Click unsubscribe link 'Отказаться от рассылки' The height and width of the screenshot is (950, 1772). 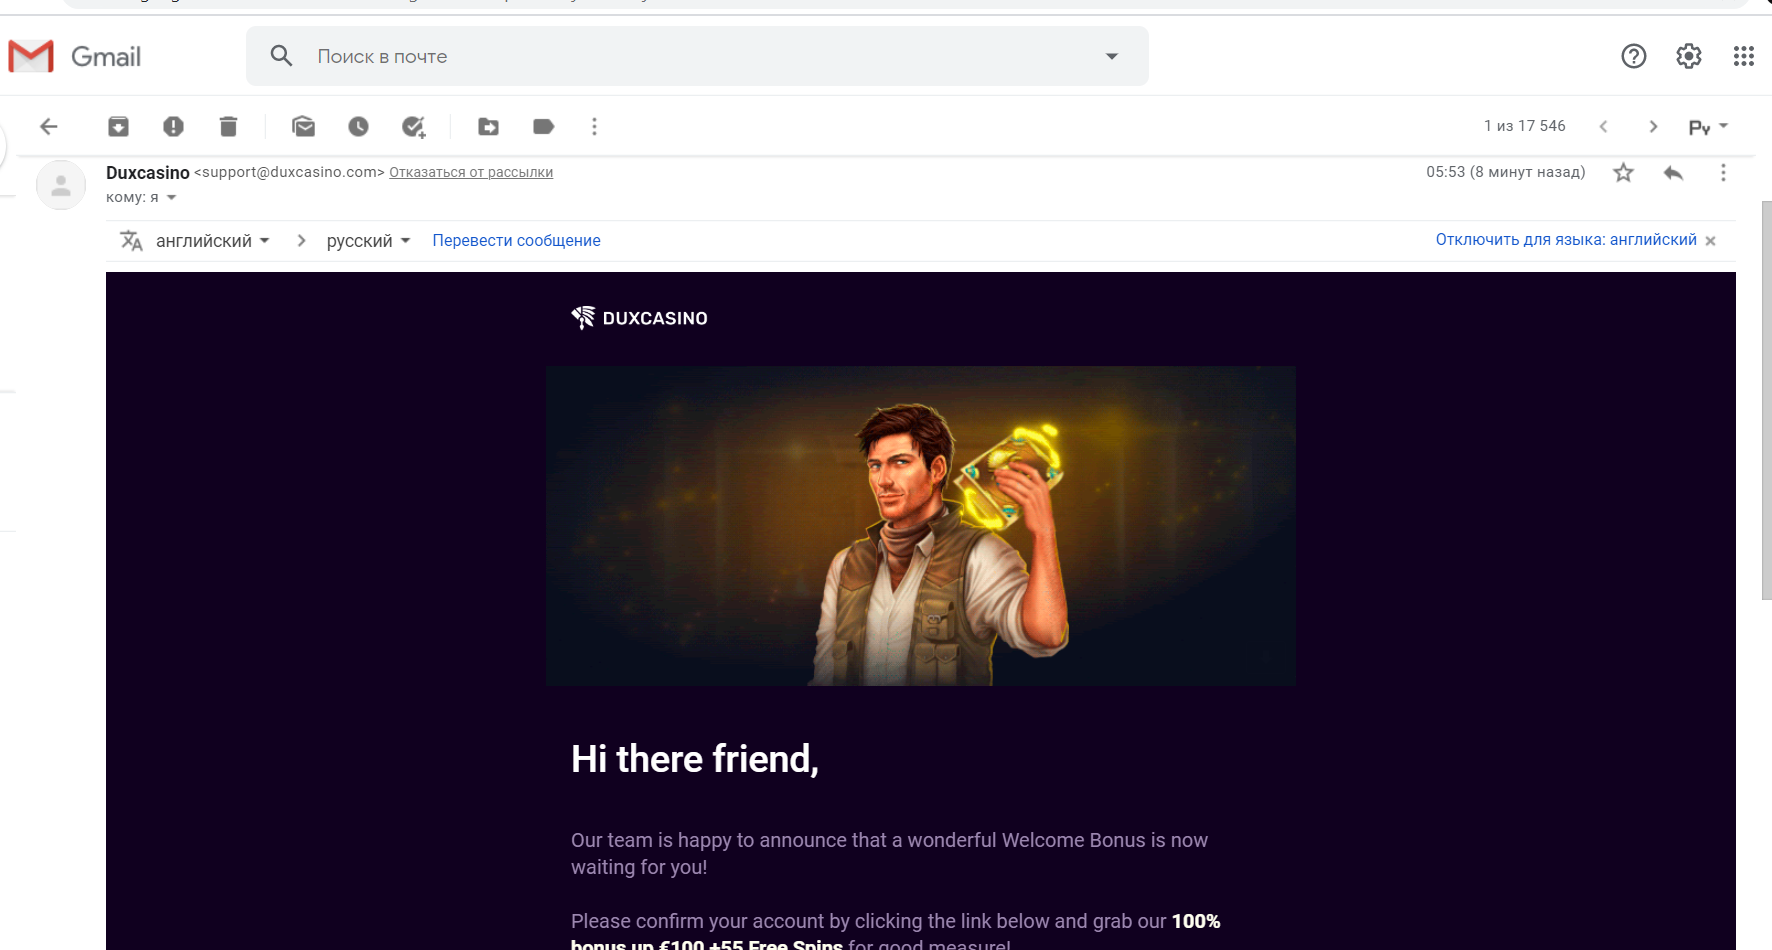click(471, 172)
